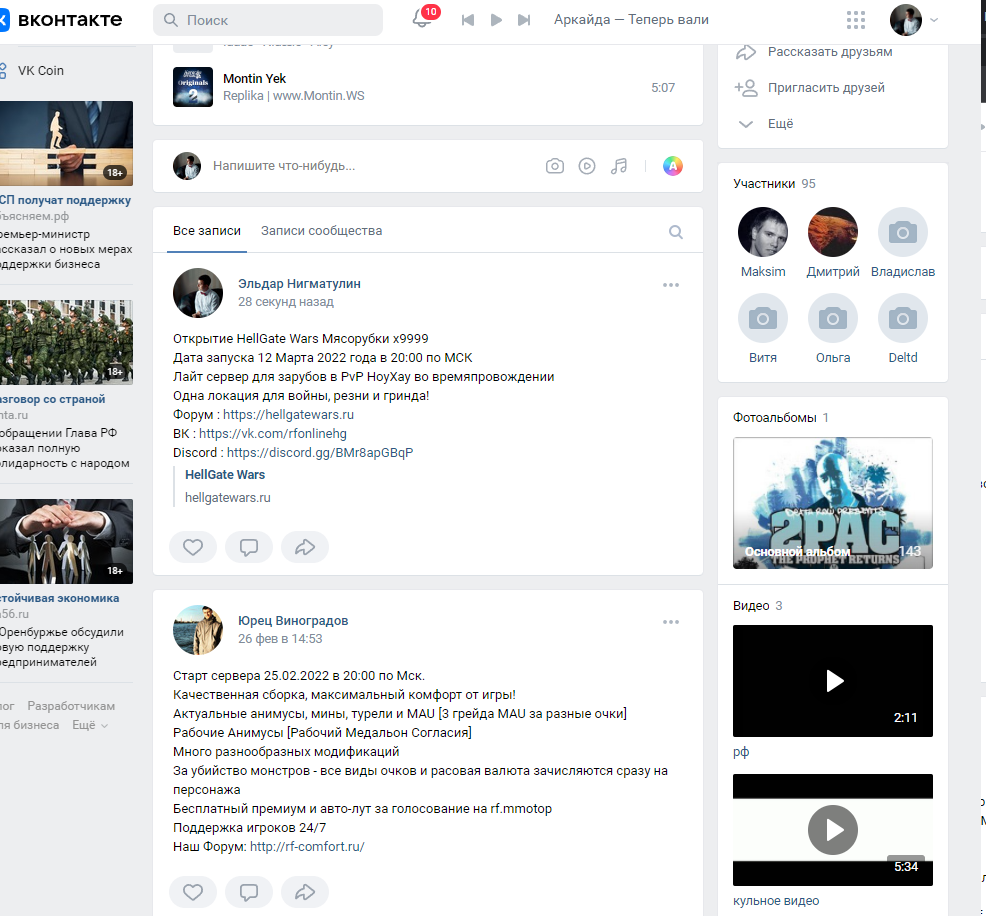Click Montin Yek track title
The image size is (986, 916).
pos(254,79)
